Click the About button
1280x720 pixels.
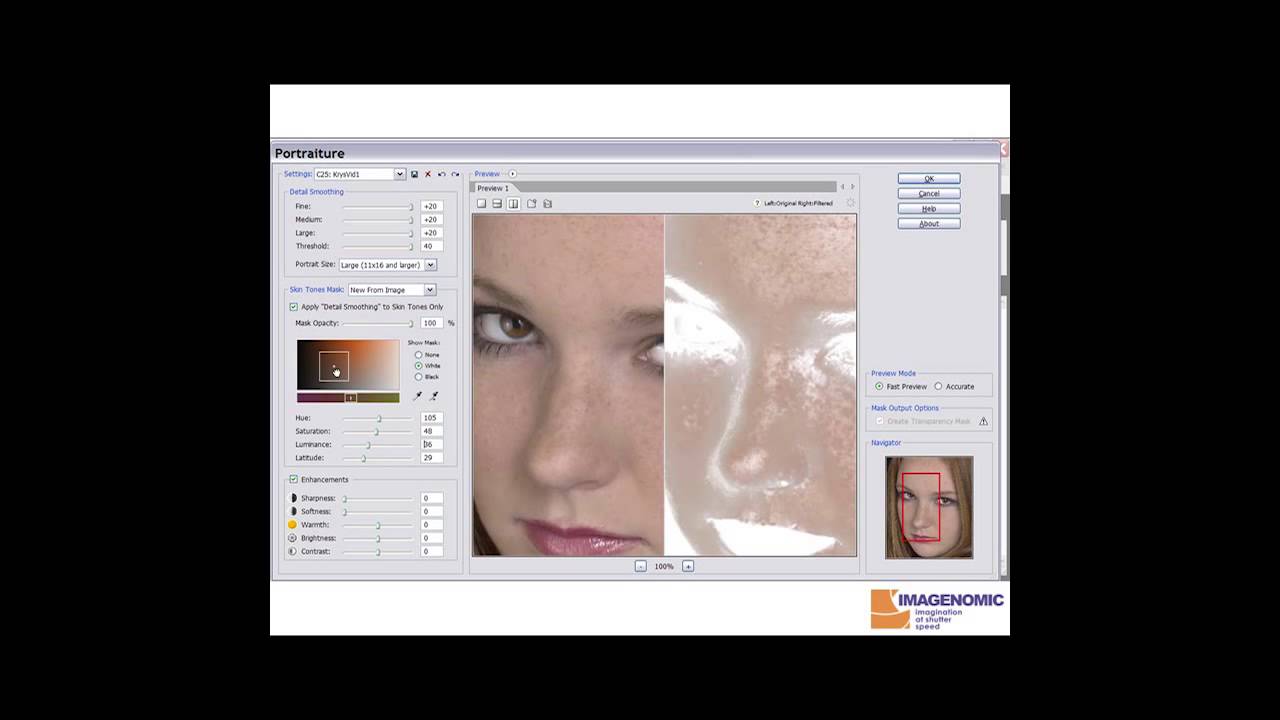click(x=929, y=223)
